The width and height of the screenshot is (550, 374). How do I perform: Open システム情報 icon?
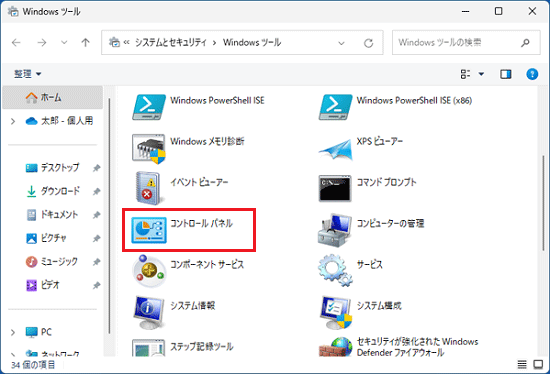149,312
